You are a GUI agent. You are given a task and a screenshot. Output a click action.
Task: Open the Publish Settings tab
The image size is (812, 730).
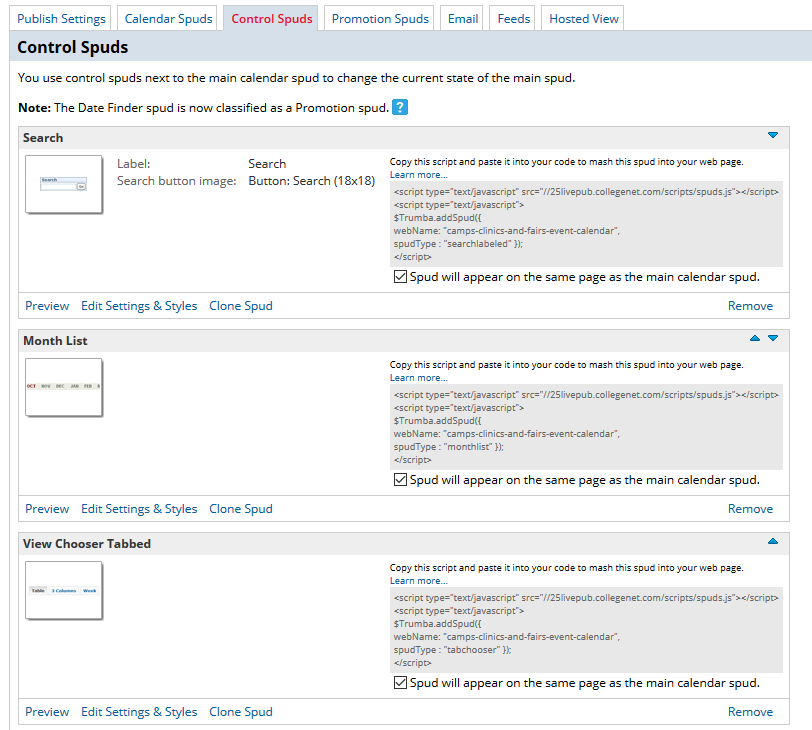pyautogui.click(x=61, y=19)
